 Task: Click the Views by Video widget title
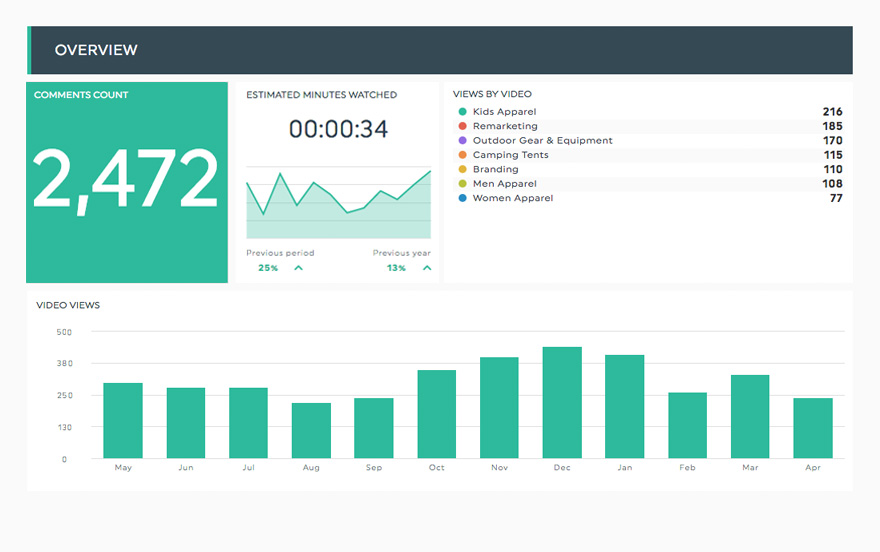point(492,95)
